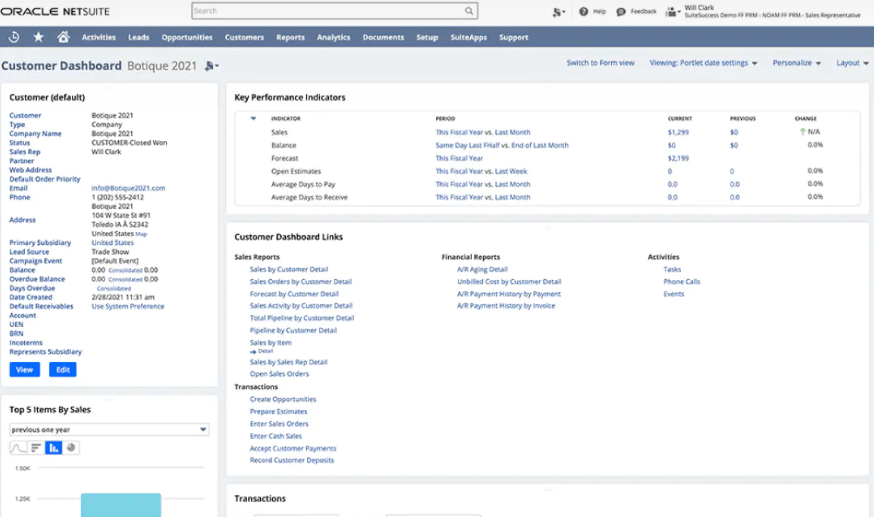Go to the Home icon
The image size is (874, 517).
63,37
